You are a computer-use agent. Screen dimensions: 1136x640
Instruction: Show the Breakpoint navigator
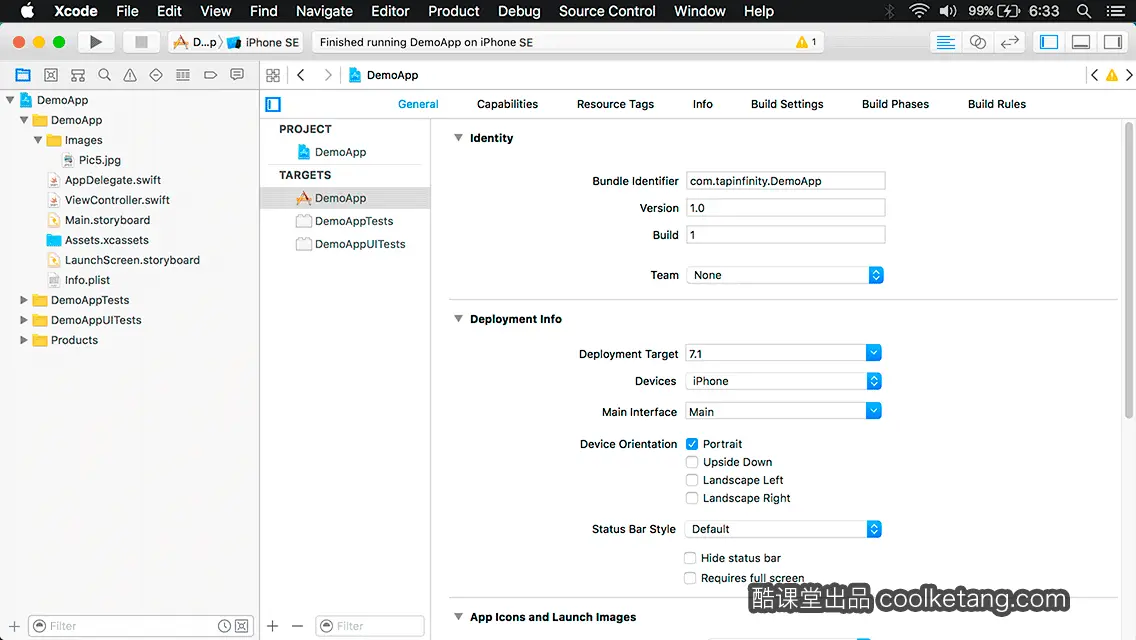click(x=210, y=75)
